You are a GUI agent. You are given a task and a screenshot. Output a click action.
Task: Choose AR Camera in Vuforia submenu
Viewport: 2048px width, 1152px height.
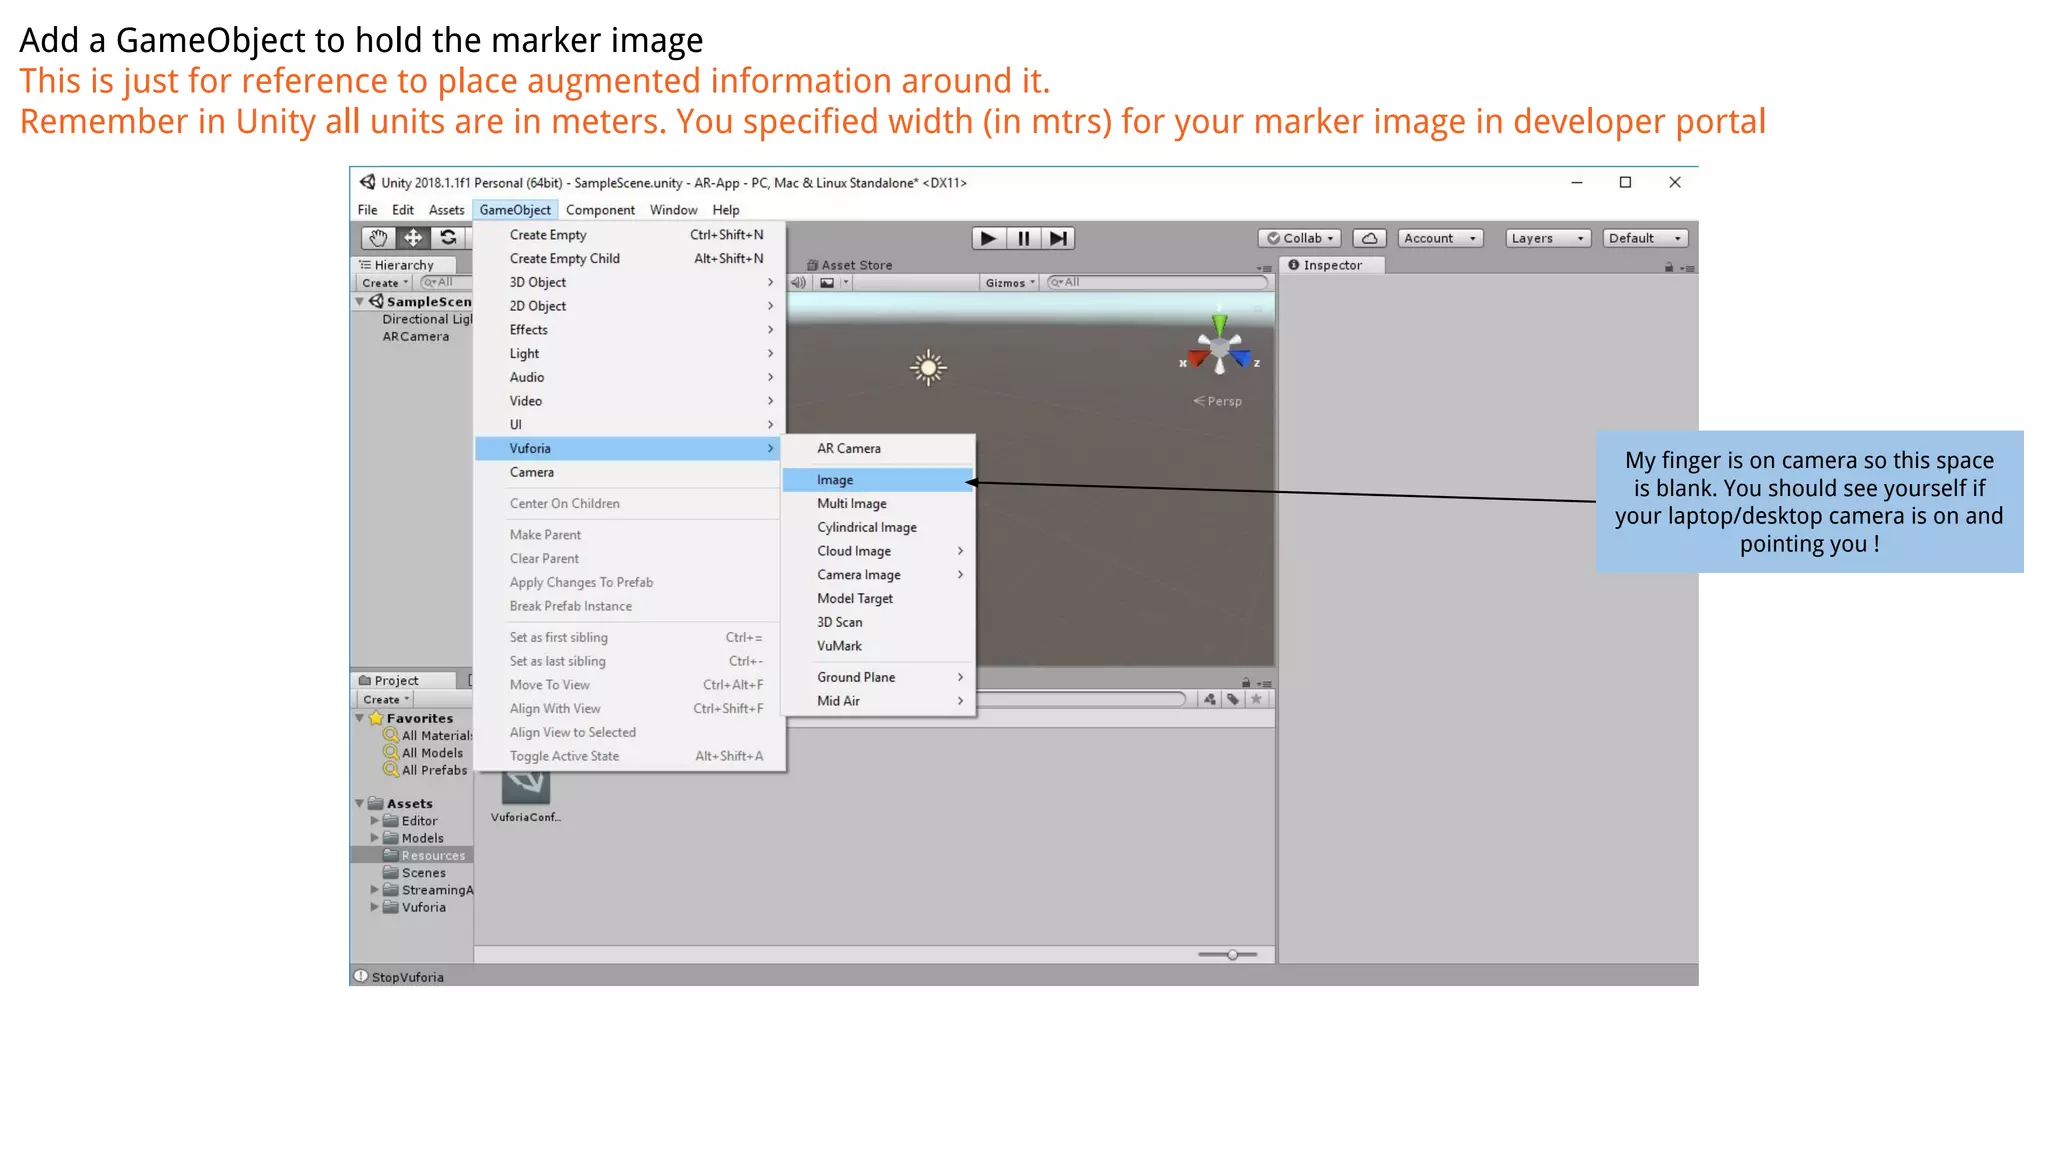pos(878,448)
